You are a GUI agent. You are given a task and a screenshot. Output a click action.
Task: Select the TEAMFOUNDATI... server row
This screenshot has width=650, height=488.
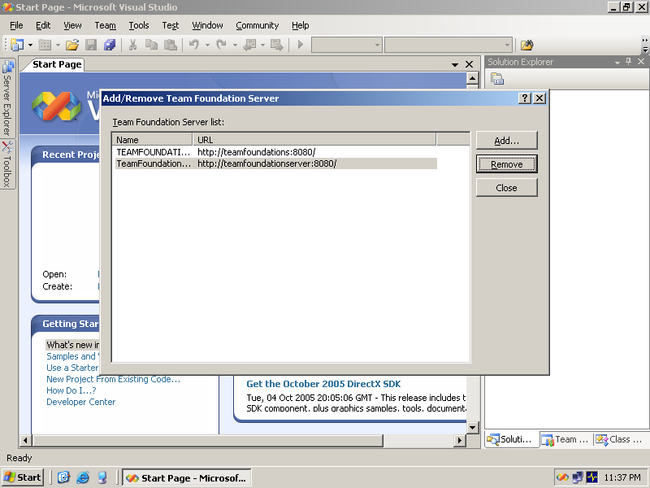click(276, 152)
